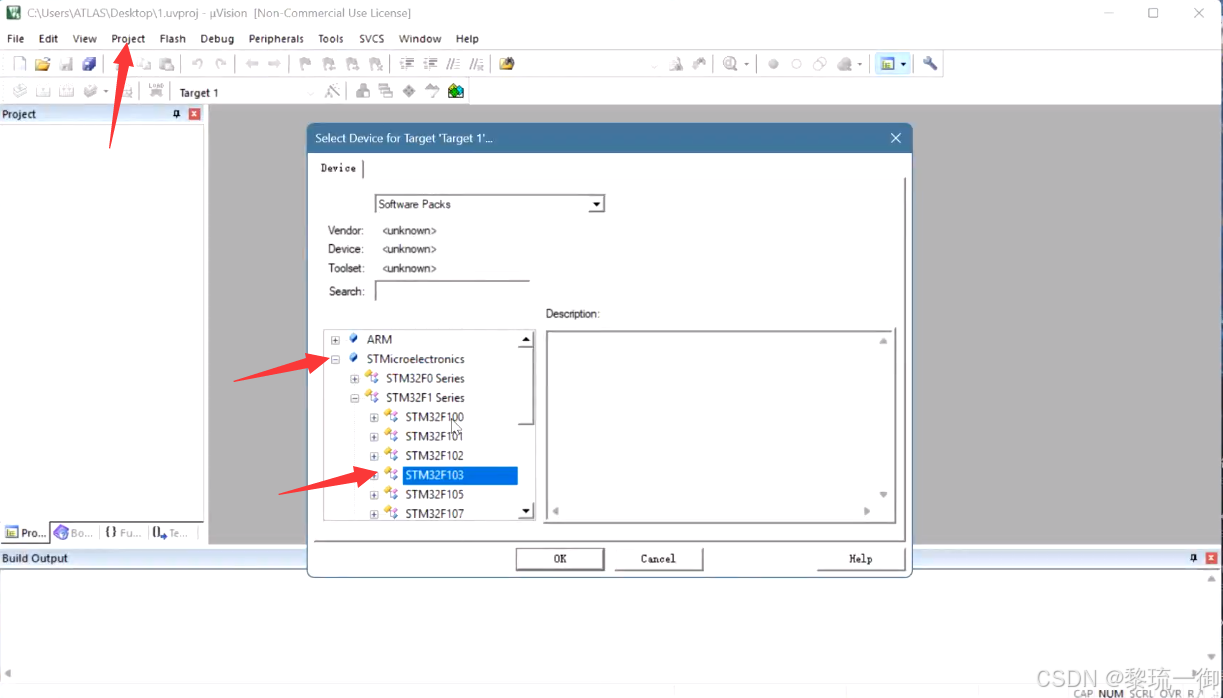The height and width of the screenshot is (698, 1223).
Task: Select STM32F107 in device tree
Action: (x=434, y=514)
